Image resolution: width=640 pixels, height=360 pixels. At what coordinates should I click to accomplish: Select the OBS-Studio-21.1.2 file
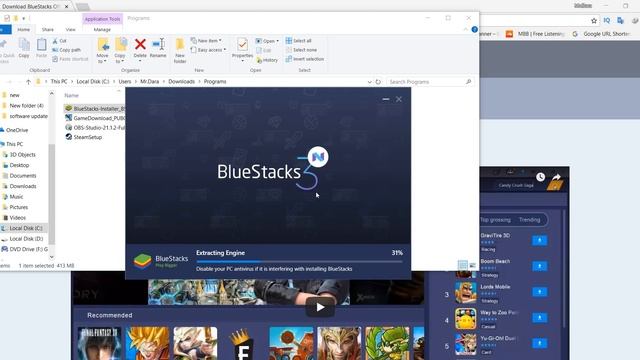pyautogui.click(x=95, y=128)
